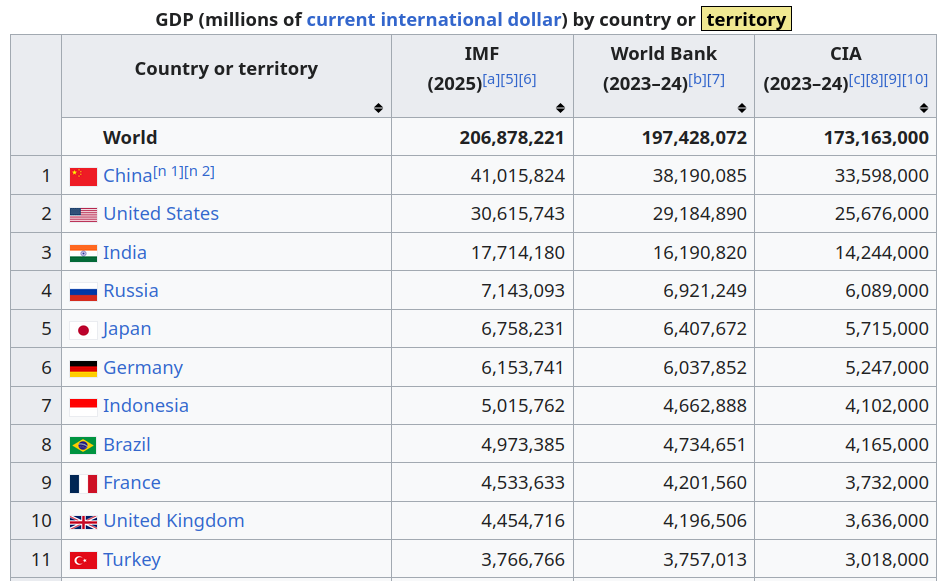This screenshot has height=581, width=944.
Task: Open the United States link
Action: click(x=161, y=214)
